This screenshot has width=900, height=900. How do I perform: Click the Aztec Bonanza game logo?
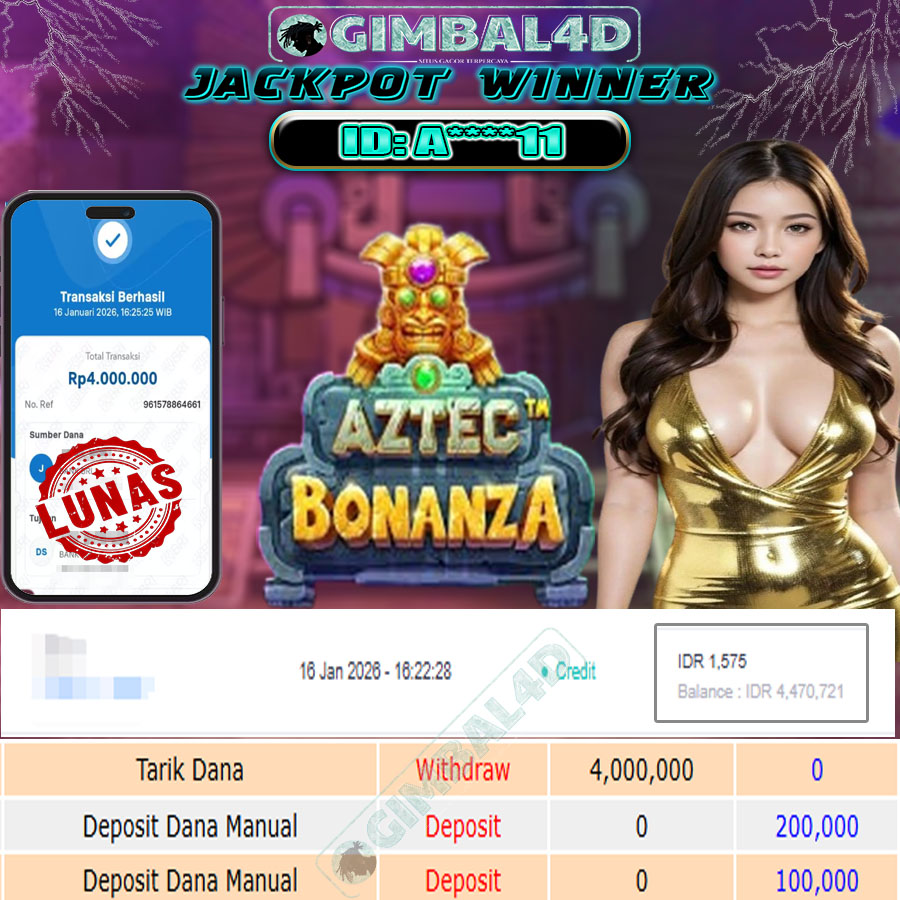426,412
